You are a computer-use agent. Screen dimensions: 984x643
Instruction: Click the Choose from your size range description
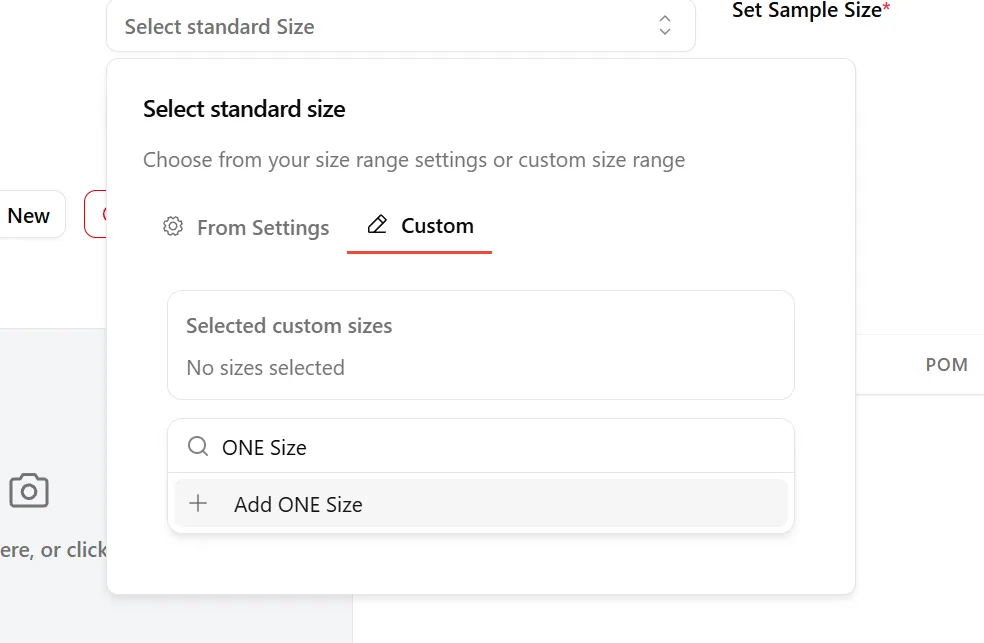(414, 160)
